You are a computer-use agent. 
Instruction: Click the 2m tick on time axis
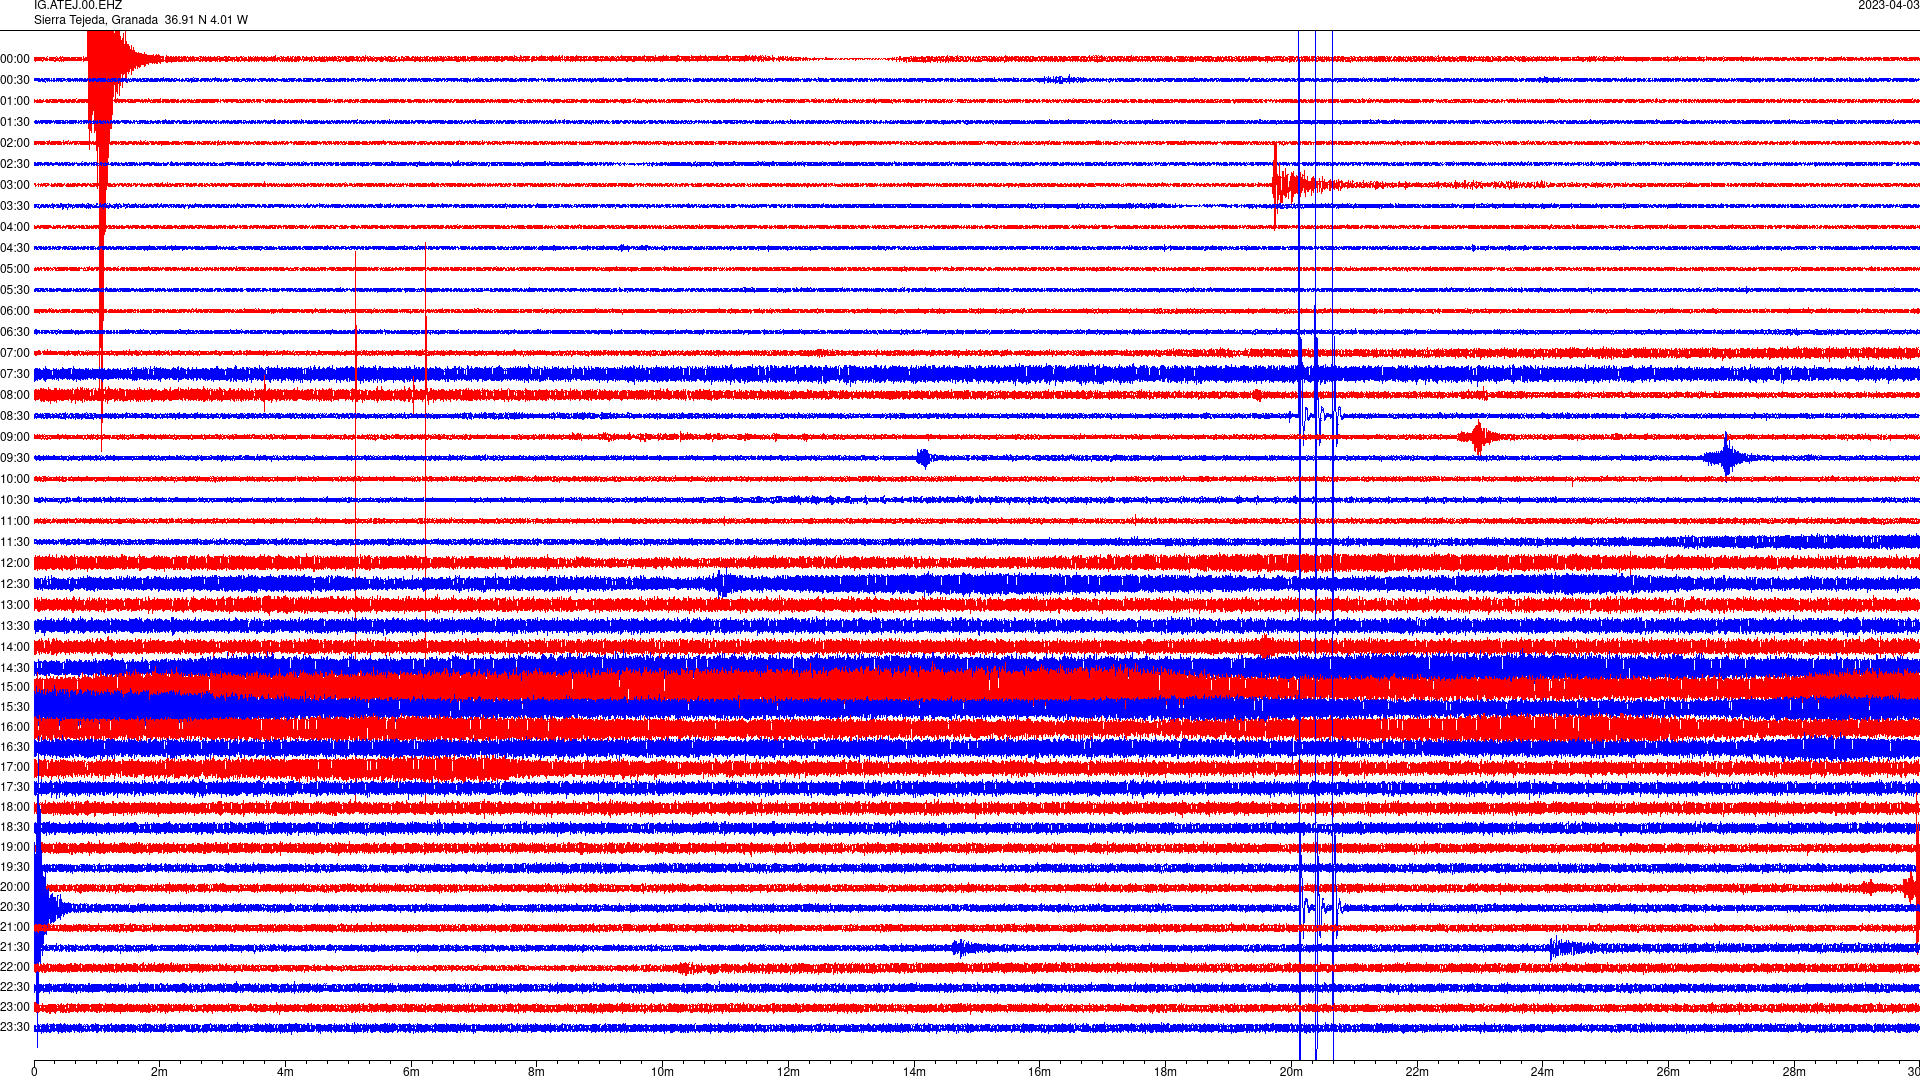[160, 1072]
